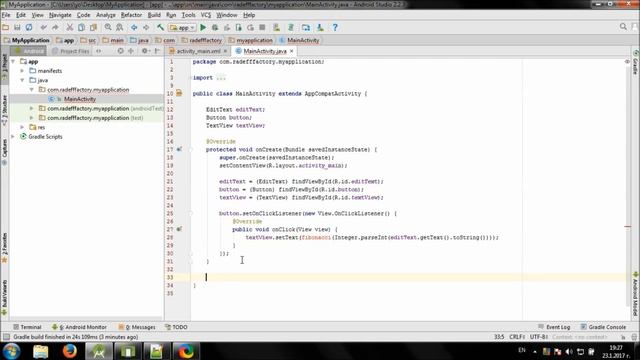Click the Debug app bug icon
Viewport: 640px width, 360px height.
tap(215, 27)
